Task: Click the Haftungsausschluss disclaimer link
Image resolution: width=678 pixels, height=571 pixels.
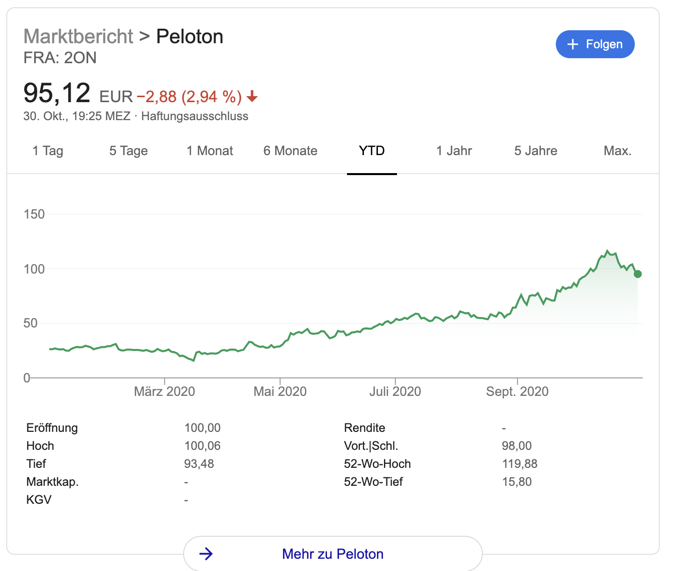Action: (x=195, y=116)
